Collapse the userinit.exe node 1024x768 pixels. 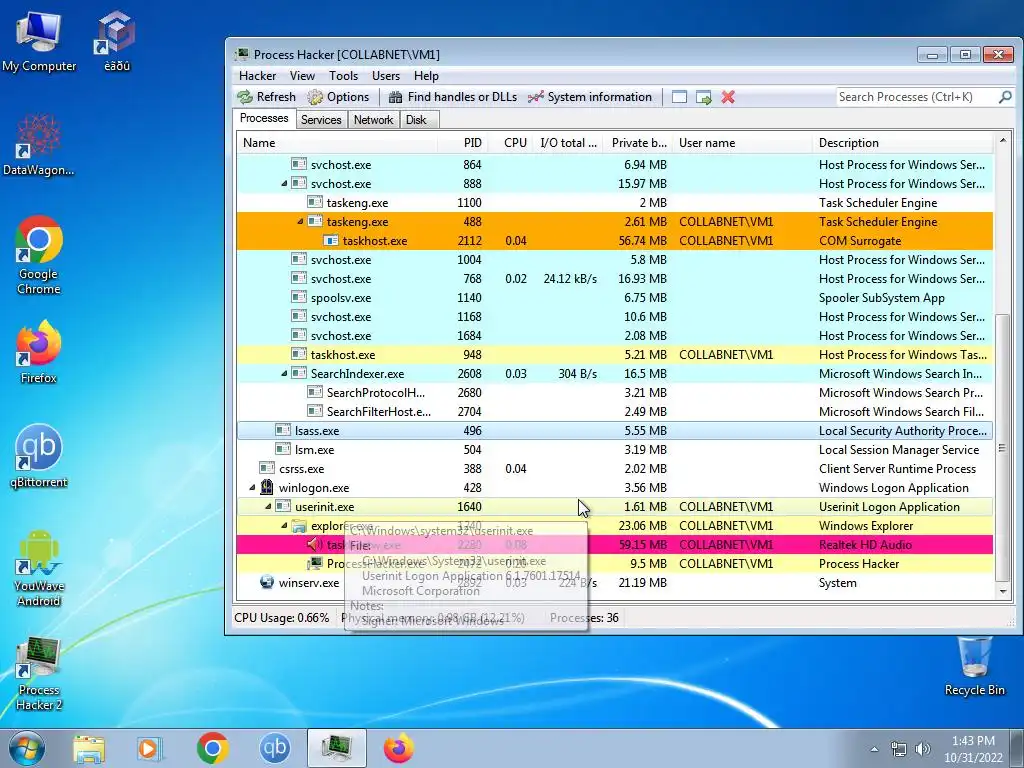click(x=268, y=507)
